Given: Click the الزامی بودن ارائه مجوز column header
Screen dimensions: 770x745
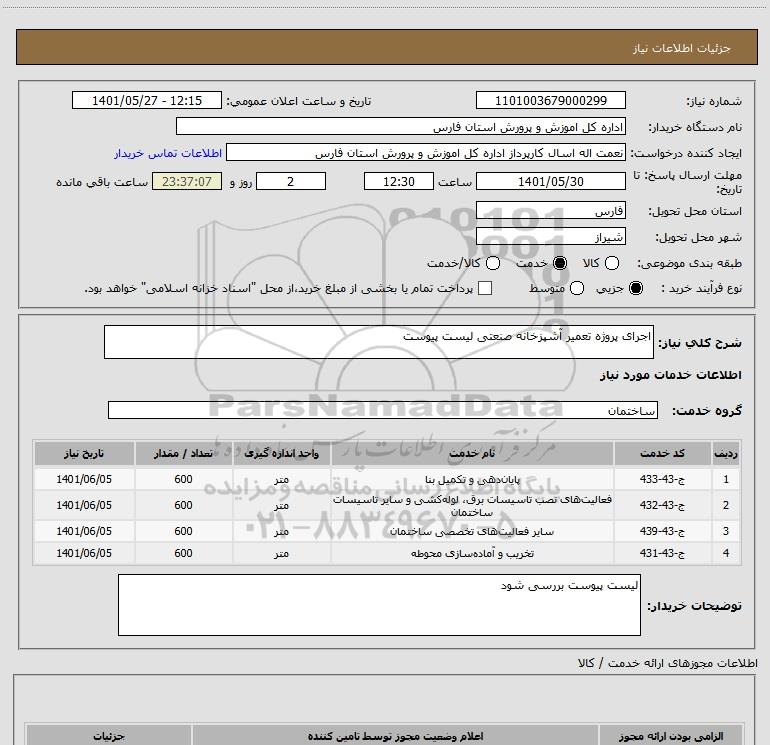Looking at the screenshot, I should click(671, 736).
